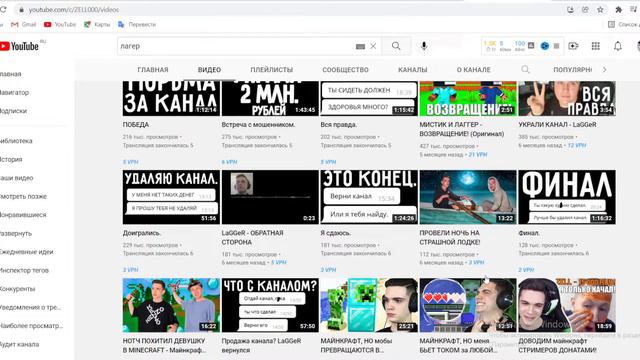Open Библиотека in the sidebar
Viewport: 640px width, 360px height.
pyautogui.click(x=16, y=141)
